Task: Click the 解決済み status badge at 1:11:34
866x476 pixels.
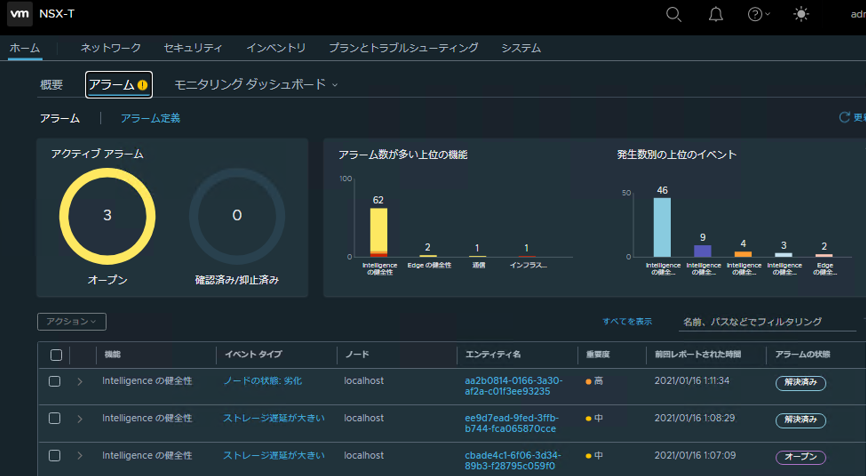Action: (800, 383)
